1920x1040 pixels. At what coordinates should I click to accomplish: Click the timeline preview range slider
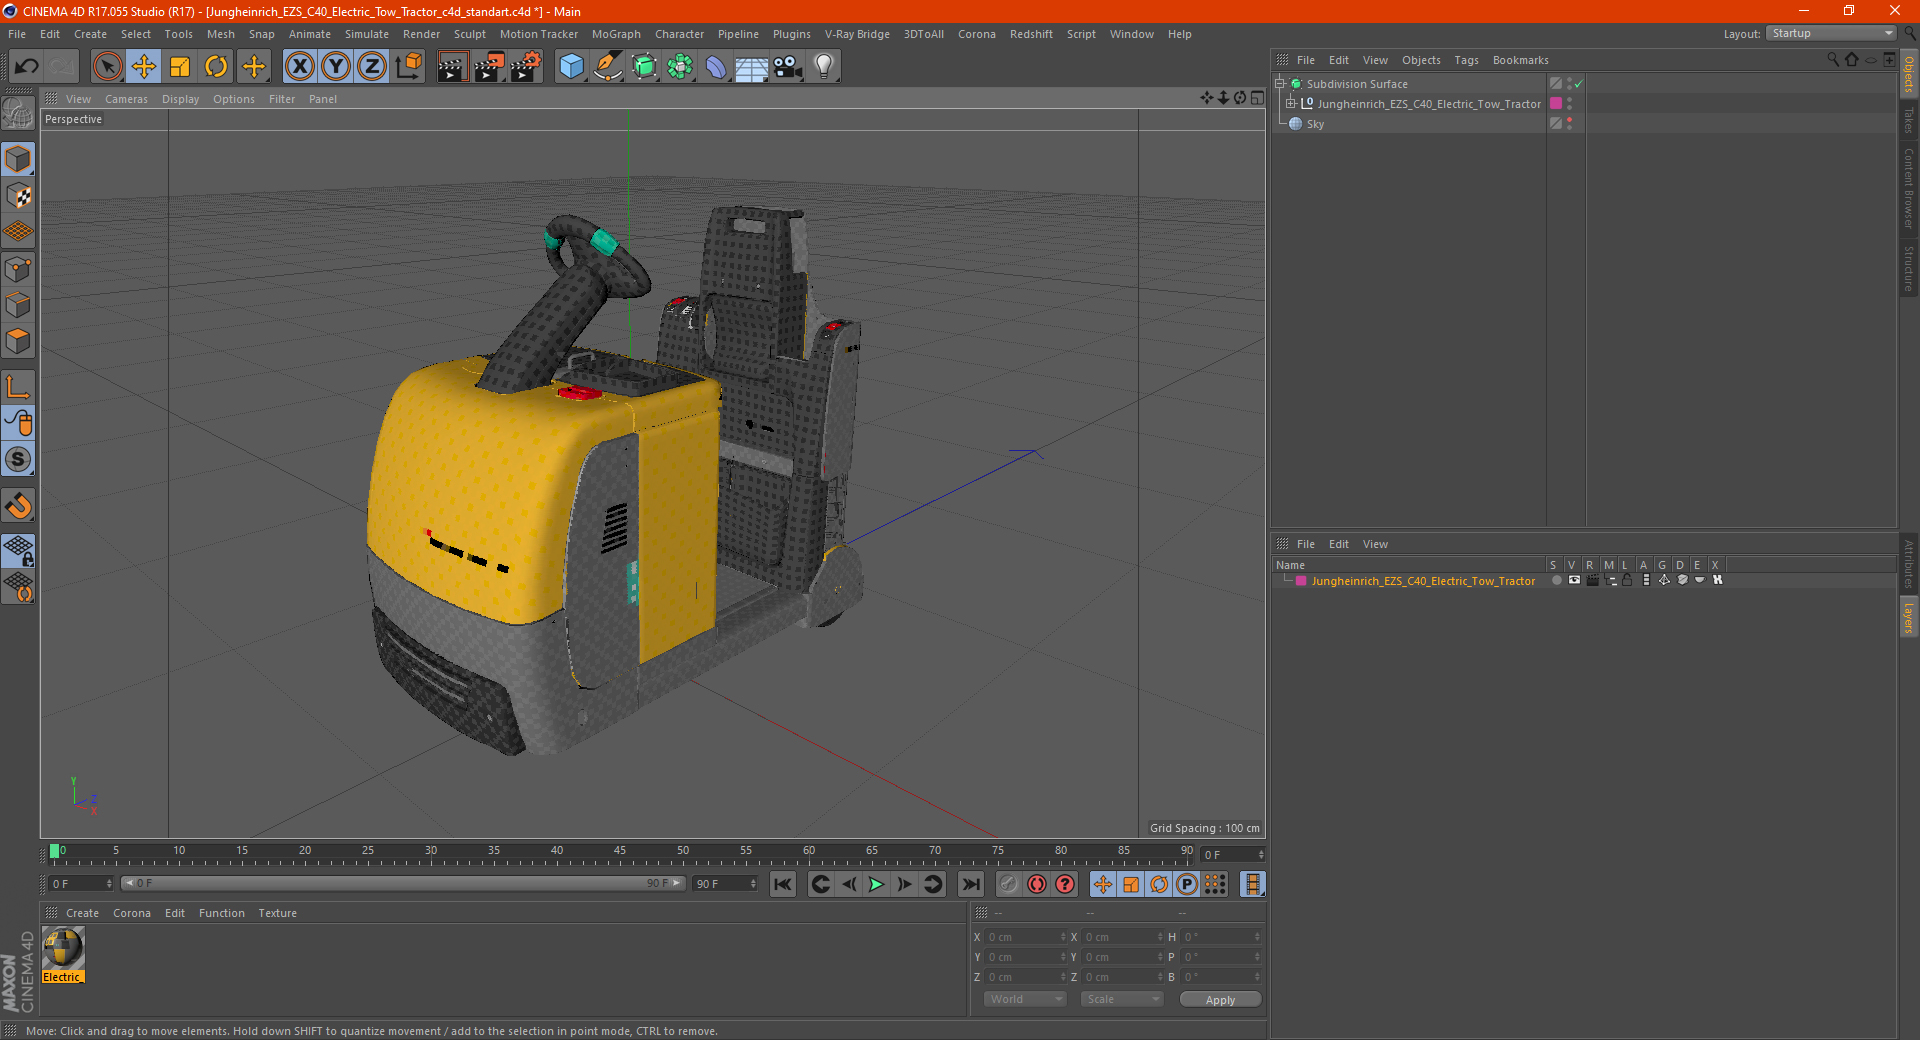point(403,884)
